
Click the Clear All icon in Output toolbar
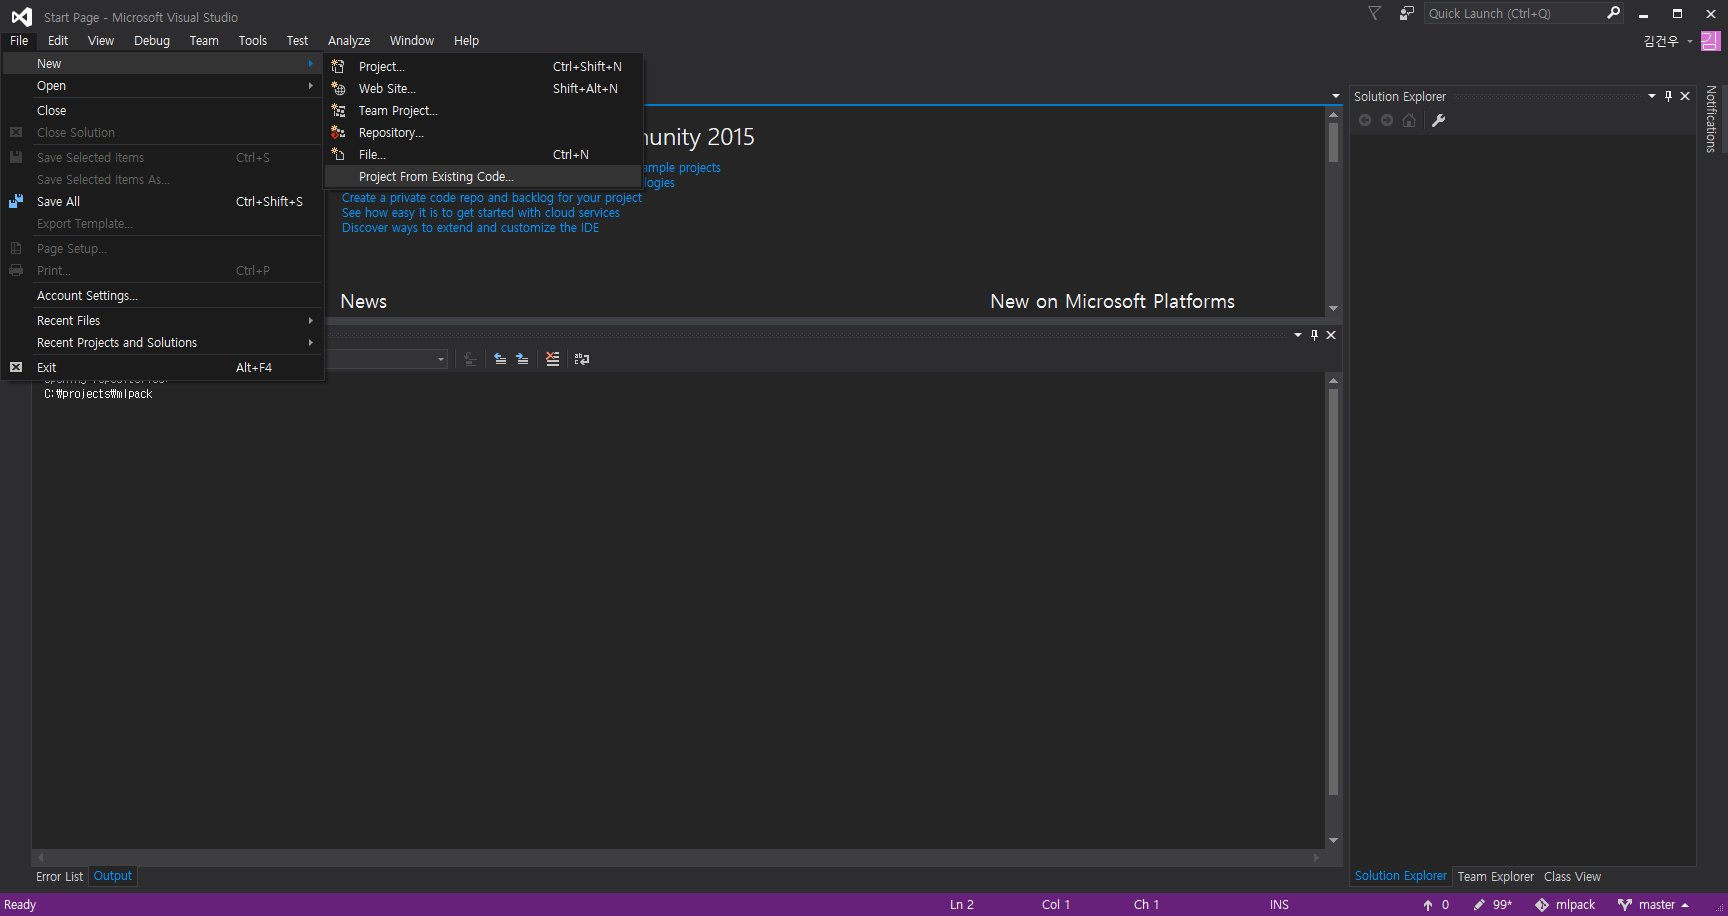click(552, 359)
